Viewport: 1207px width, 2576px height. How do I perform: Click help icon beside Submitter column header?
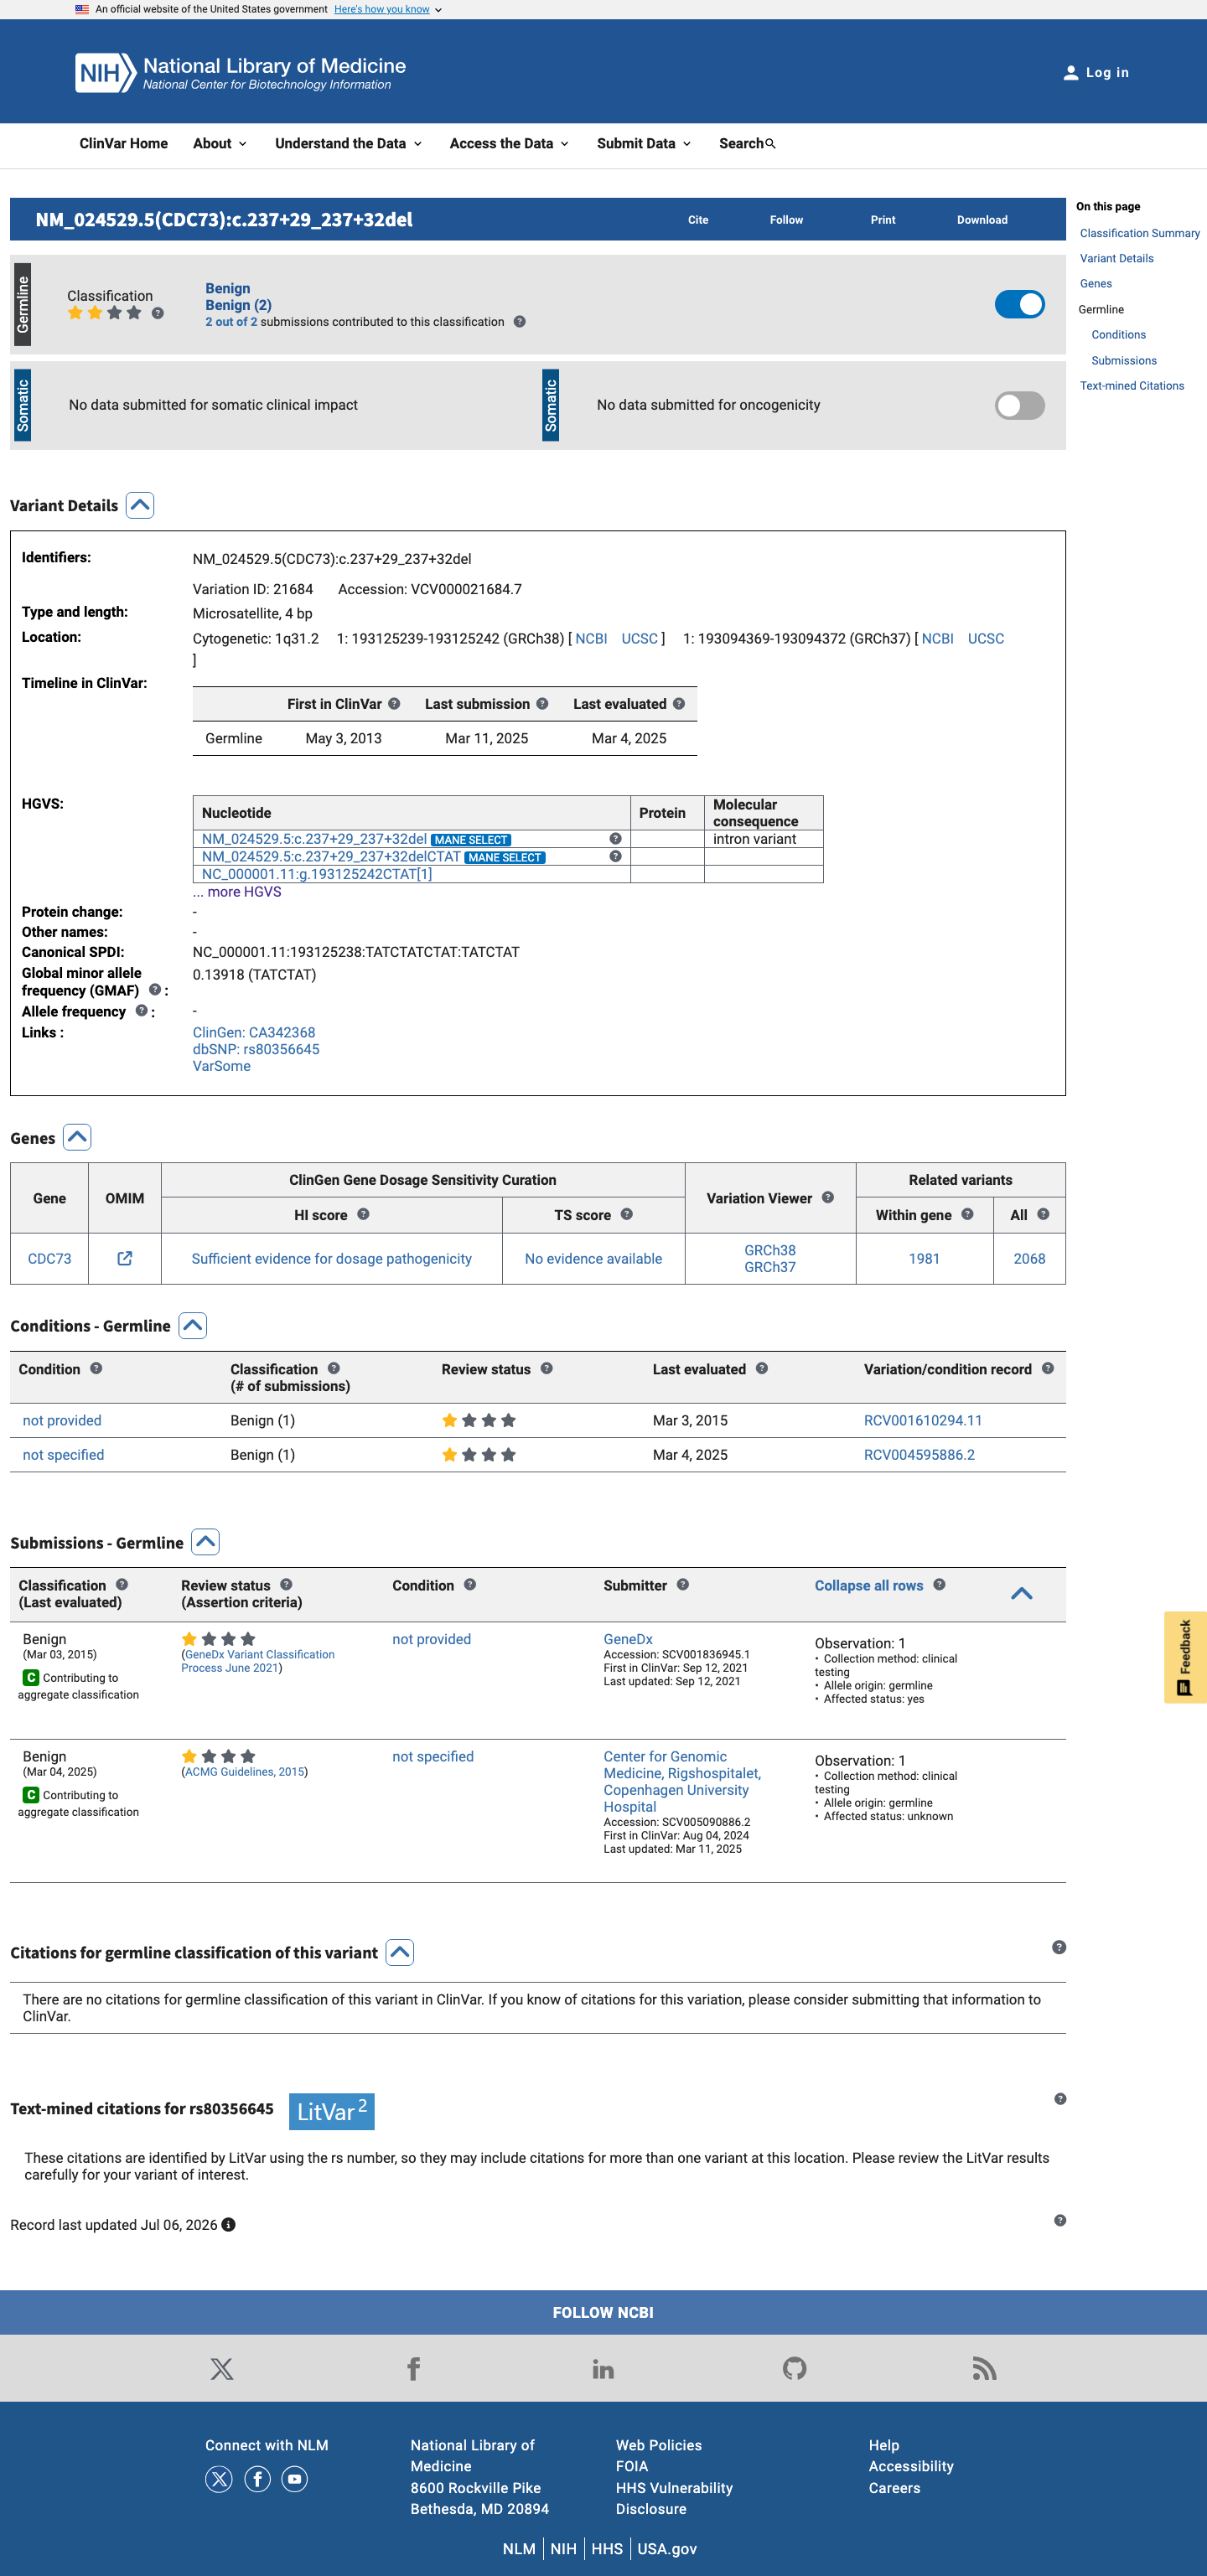[683, 1585]
